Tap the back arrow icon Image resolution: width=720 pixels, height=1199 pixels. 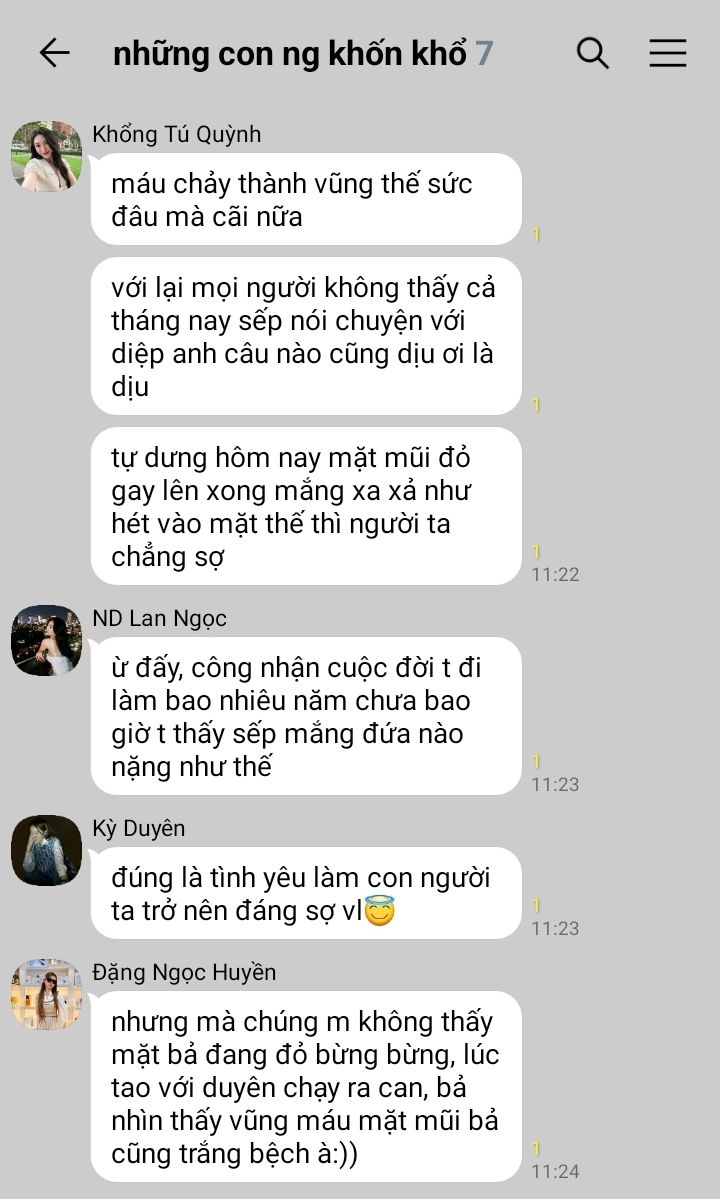(x=54, y=53)
